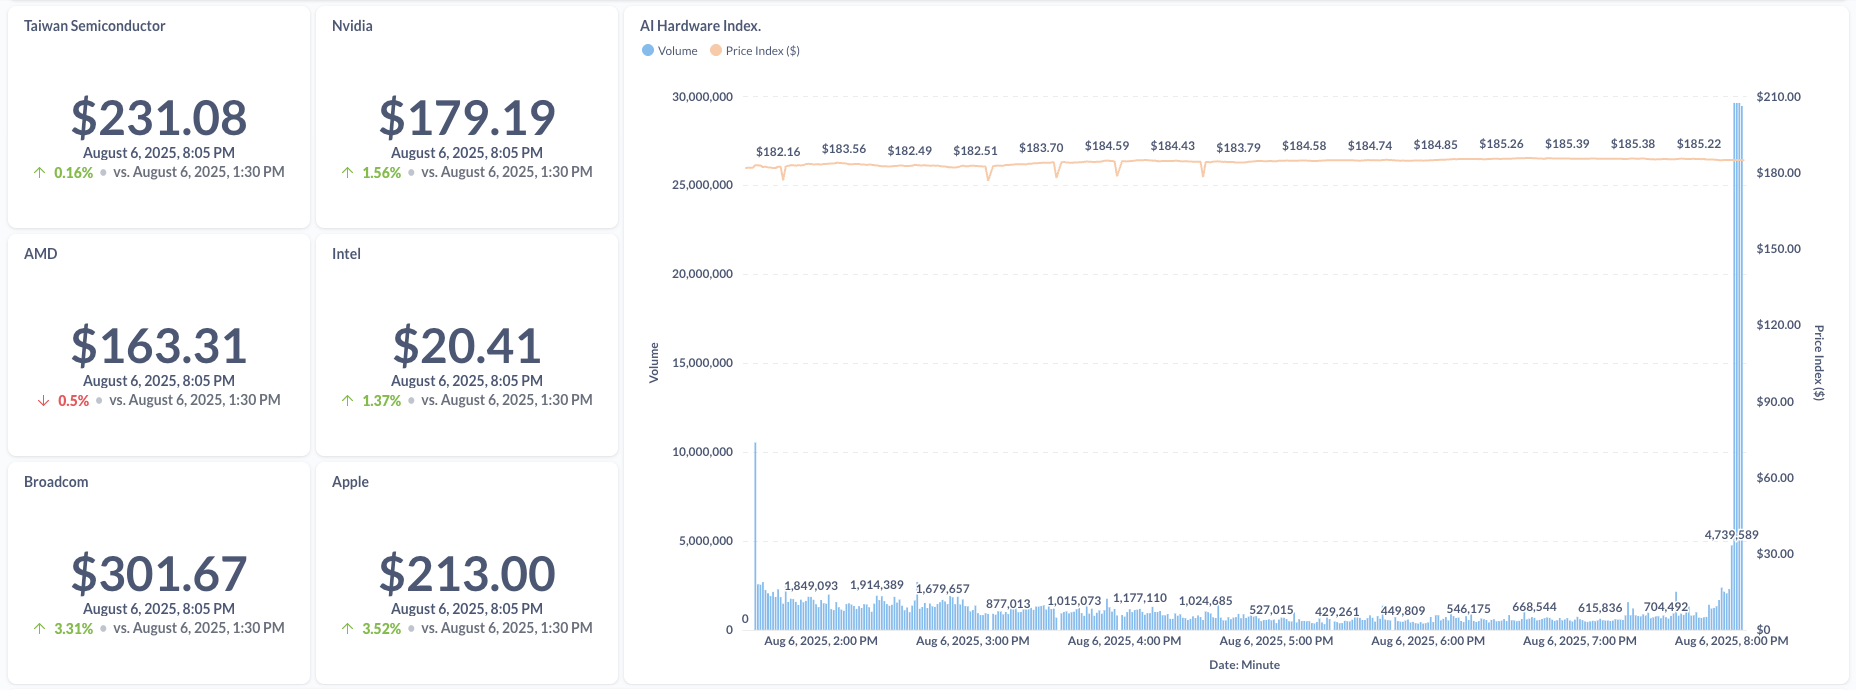Click the 0.16% change in Taiwan Semiconductor card
This screenshot has height=690, width=1856.
coord(73,173)
